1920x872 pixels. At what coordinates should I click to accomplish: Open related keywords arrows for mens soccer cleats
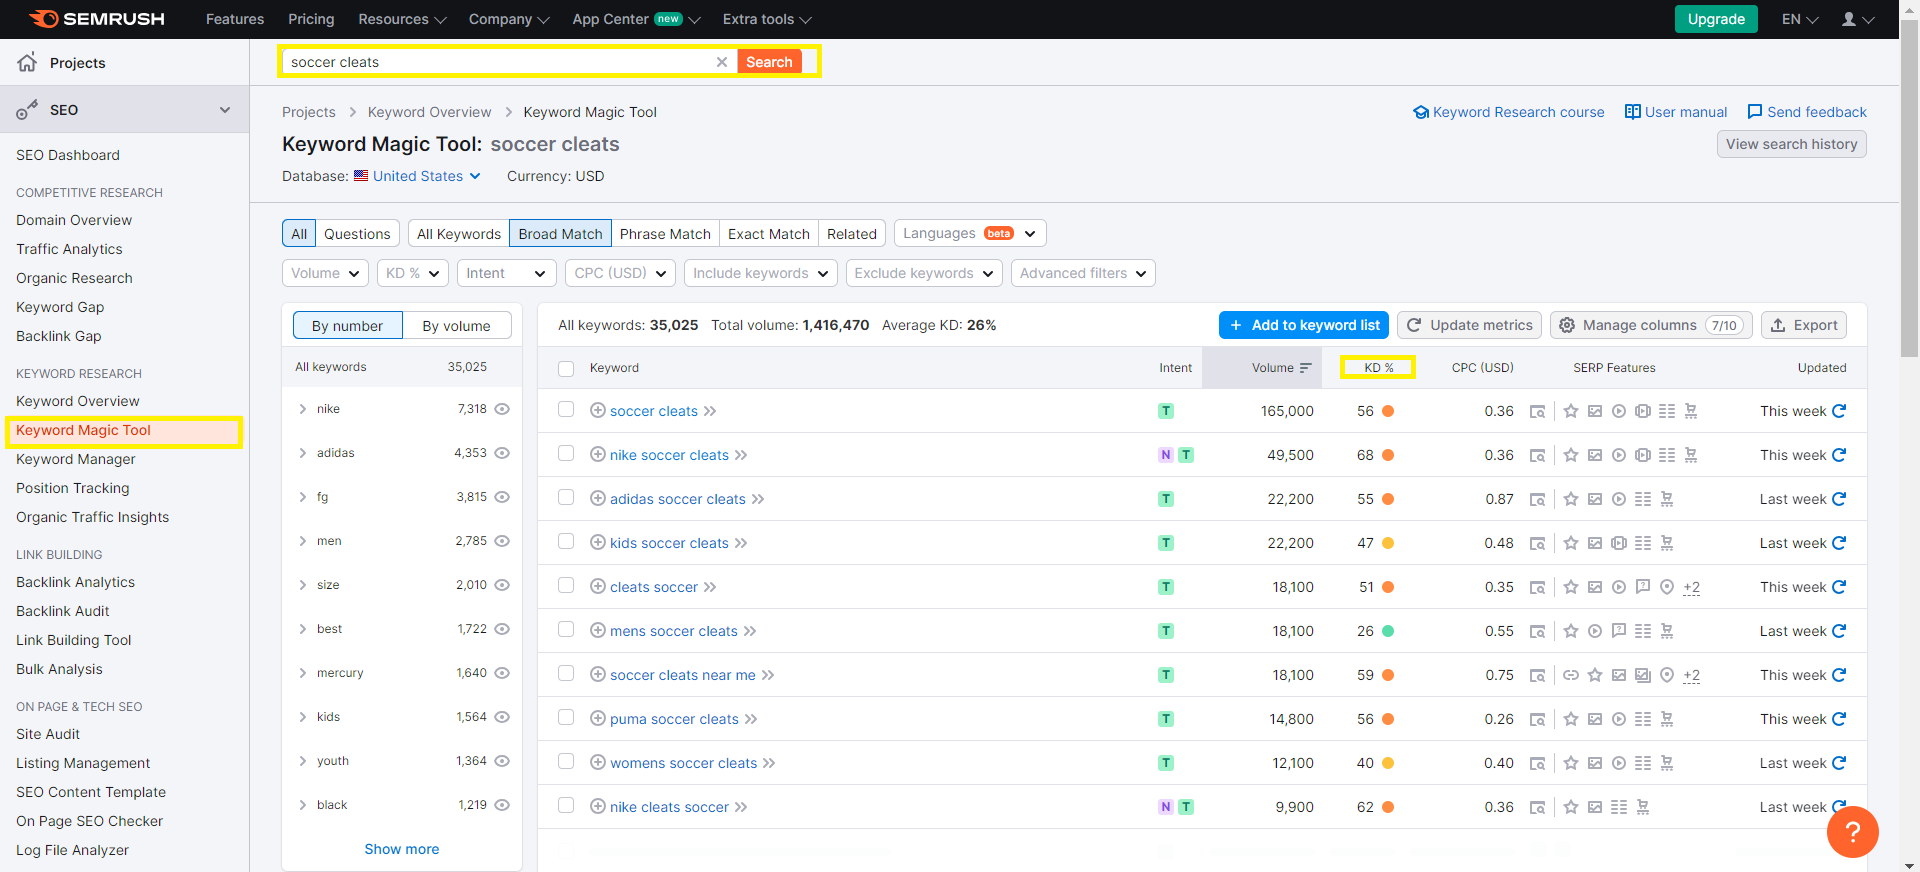pyautogui.click(x=750, y=631)
